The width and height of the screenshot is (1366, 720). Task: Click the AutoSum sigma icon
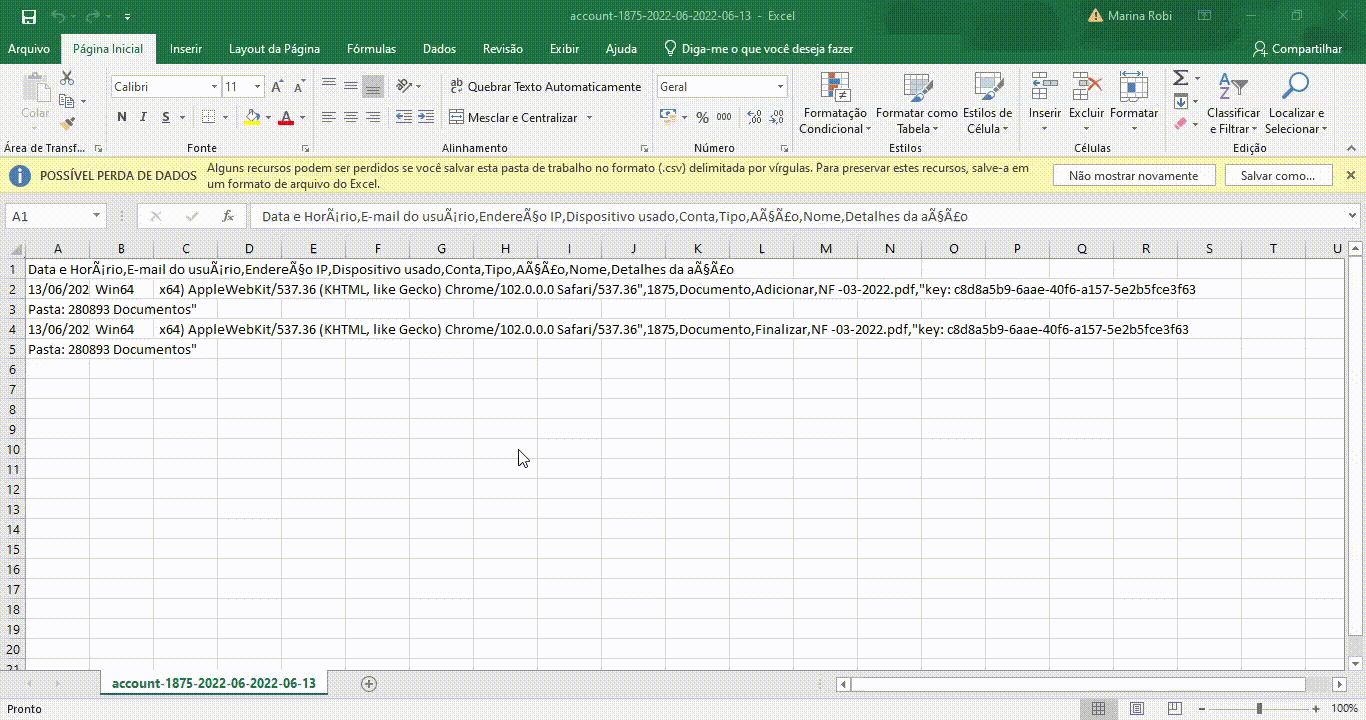point(1180,78)
